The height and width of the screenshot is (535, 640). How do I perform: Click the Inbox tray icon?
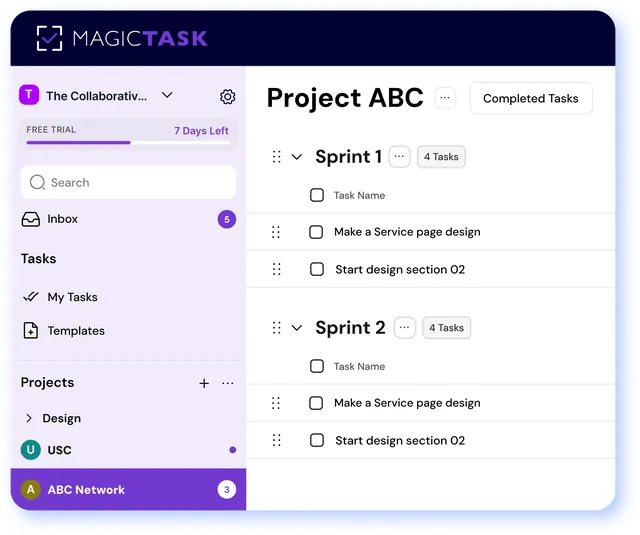pyautogui.click(x=31, y=219)
